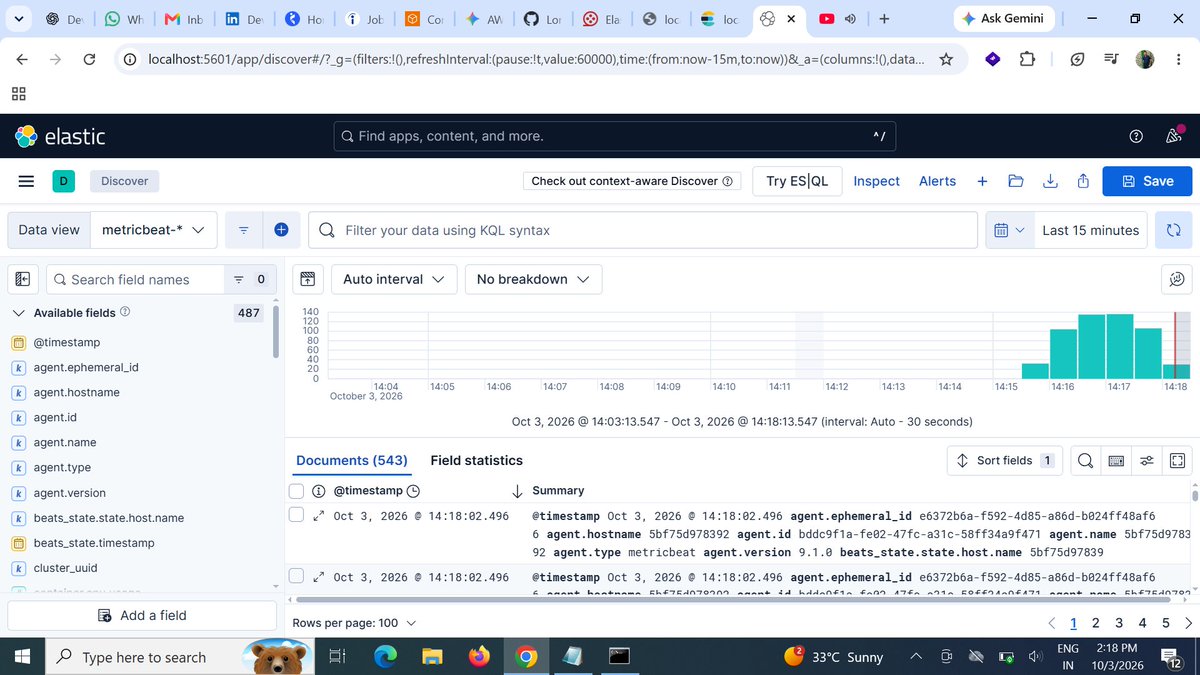1200x675 pixels.
Task: Switch to the YouTube browser tab
Action: 829,19
